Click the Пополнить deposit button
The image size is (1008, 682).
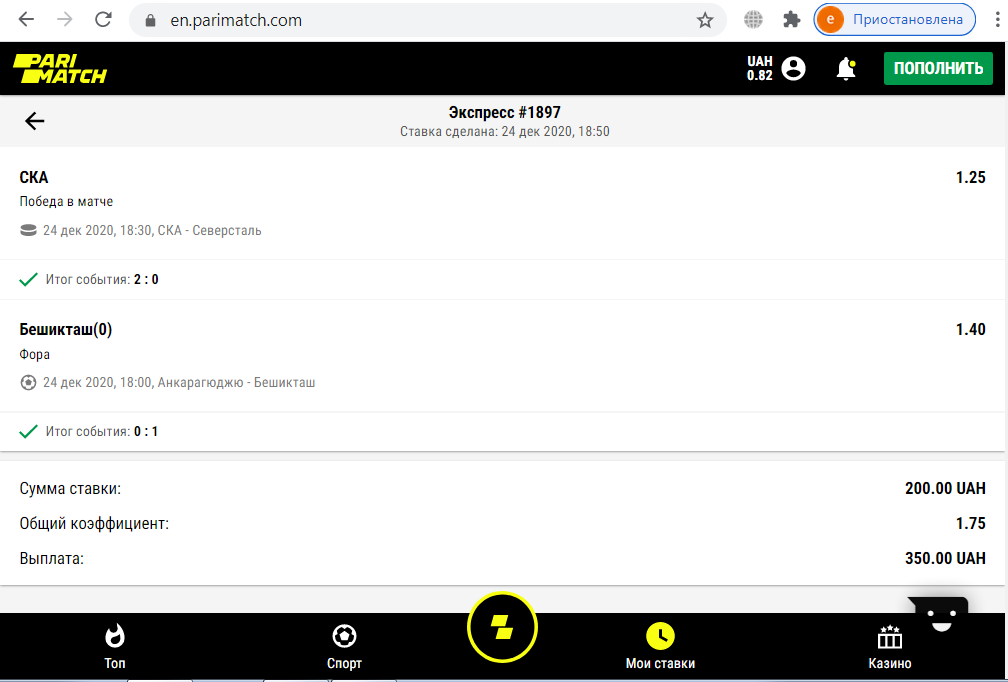[939, 68]
